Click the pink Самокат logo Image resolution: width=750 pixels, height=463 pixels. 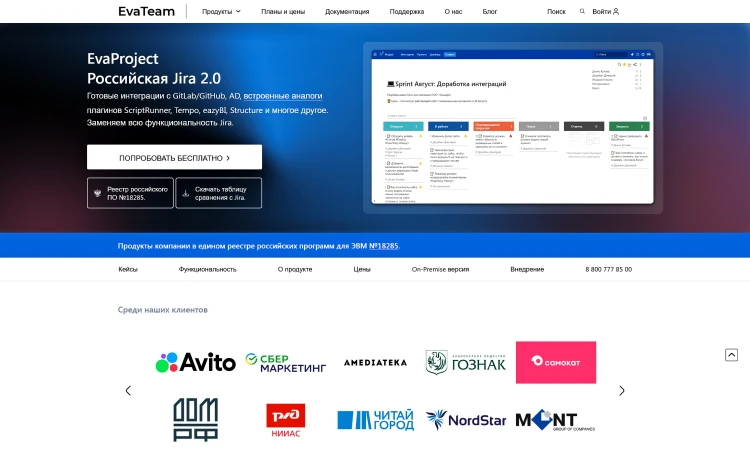(x=556, y=363)
